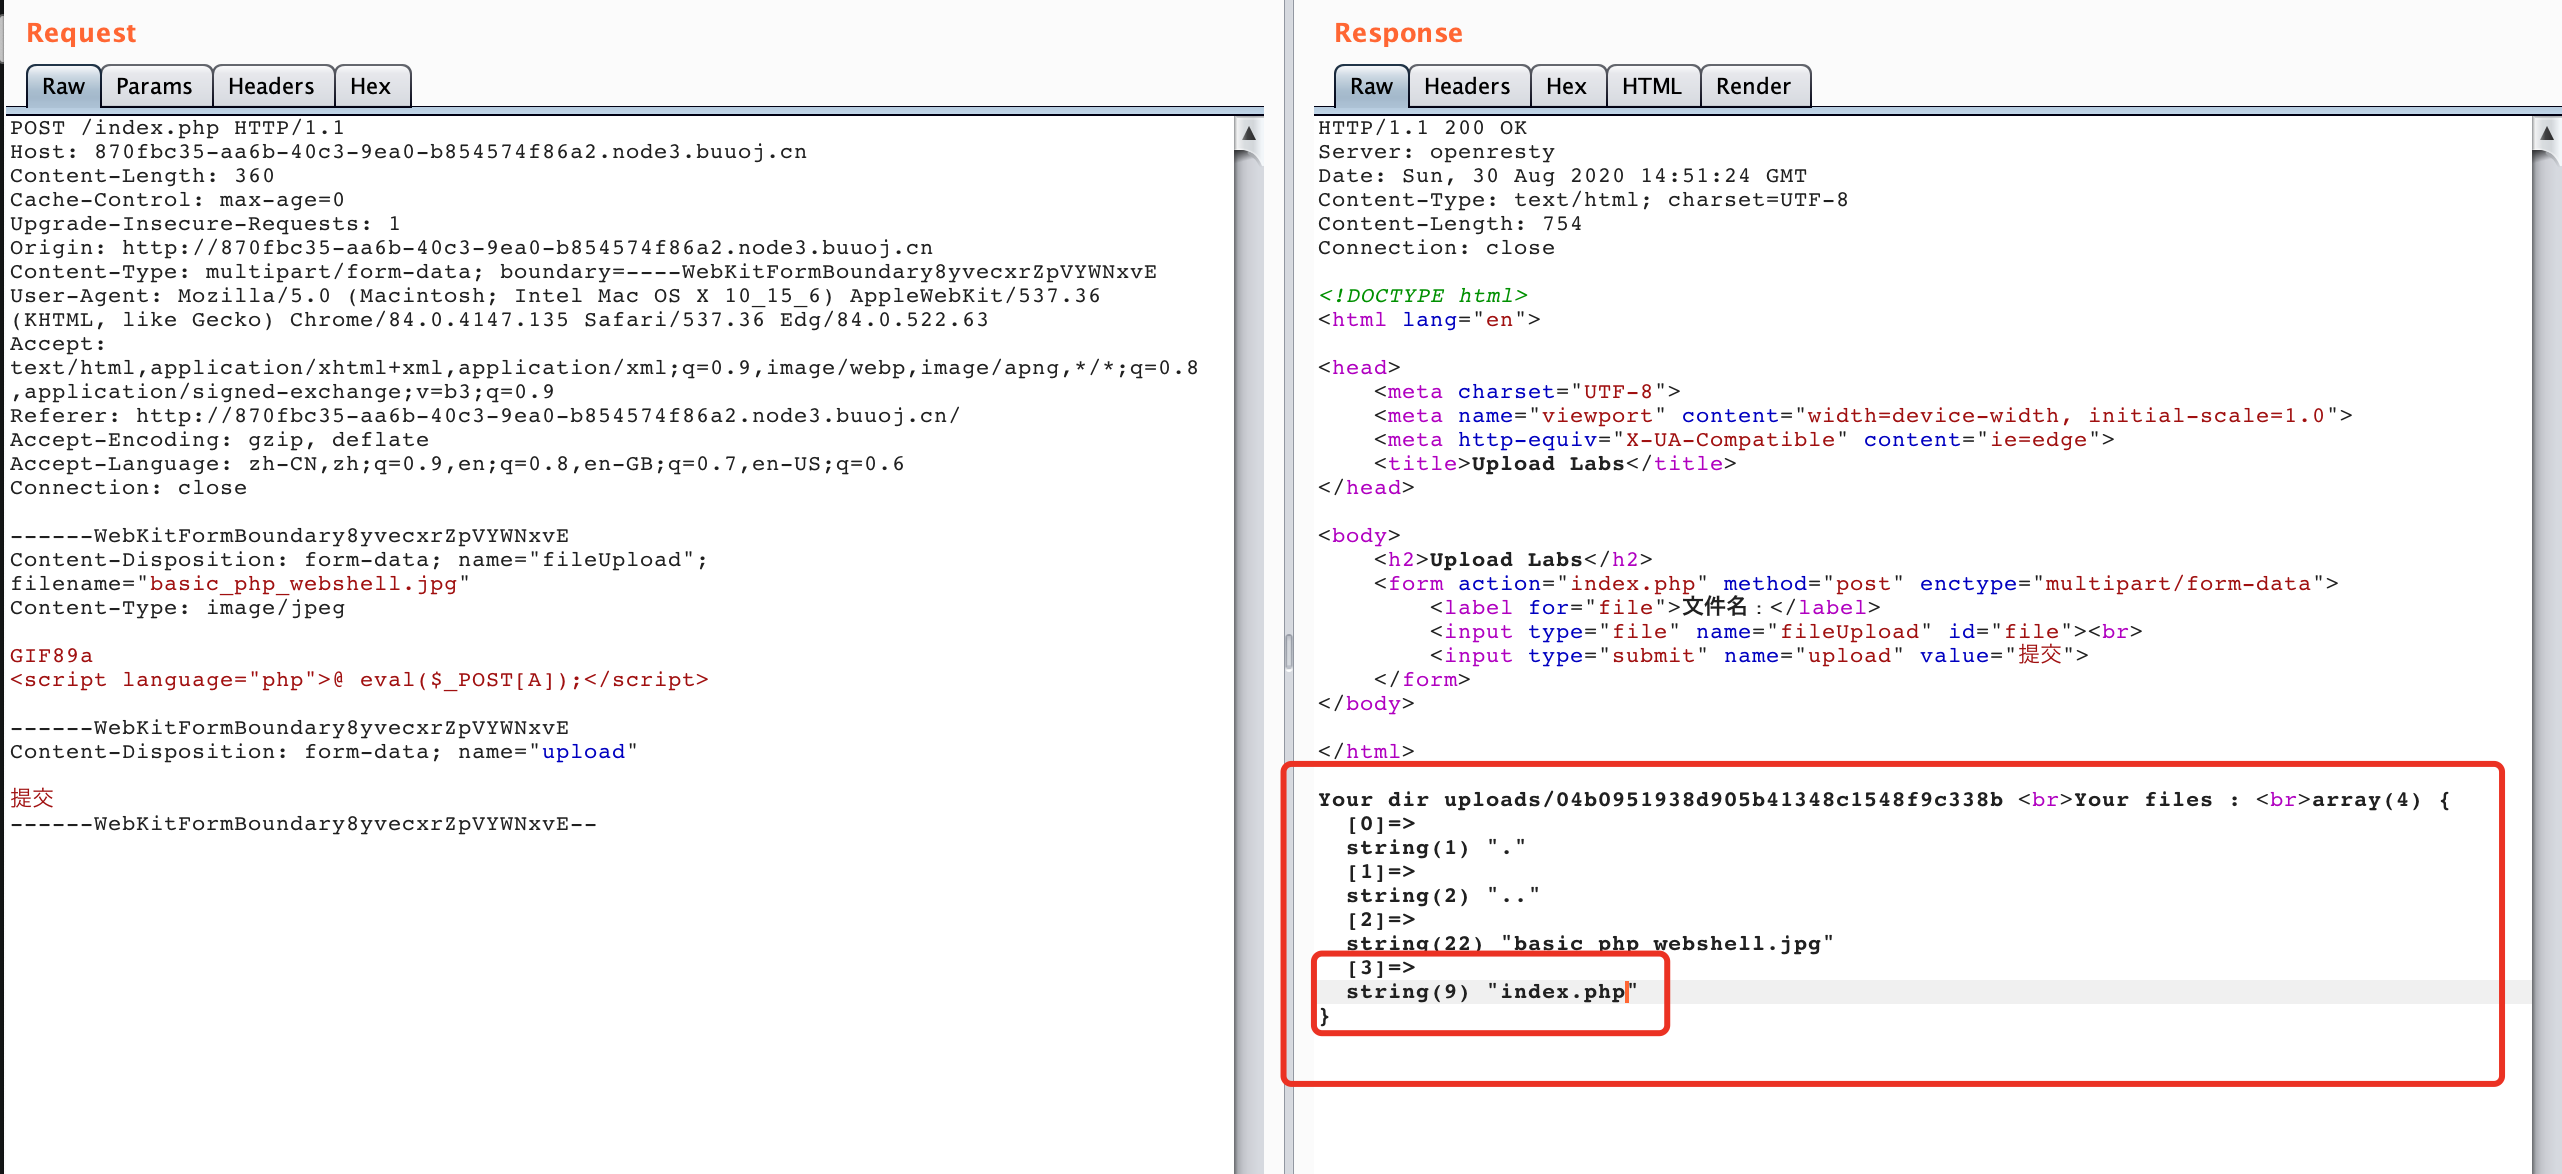Viewport: 2562px width, 1174px height.
Task: Click the Host header line in Request
Action: coord(408,152)
